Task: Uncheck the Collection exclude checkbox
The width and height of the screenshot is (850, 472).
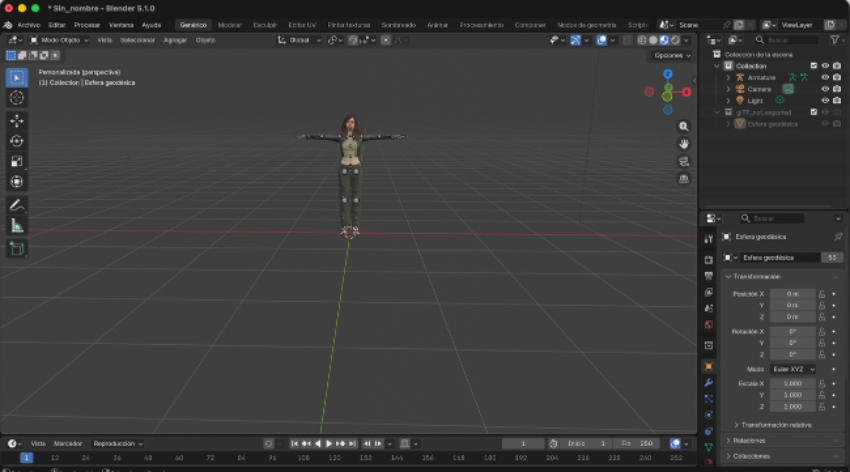Action: click(x=813, y=65)
